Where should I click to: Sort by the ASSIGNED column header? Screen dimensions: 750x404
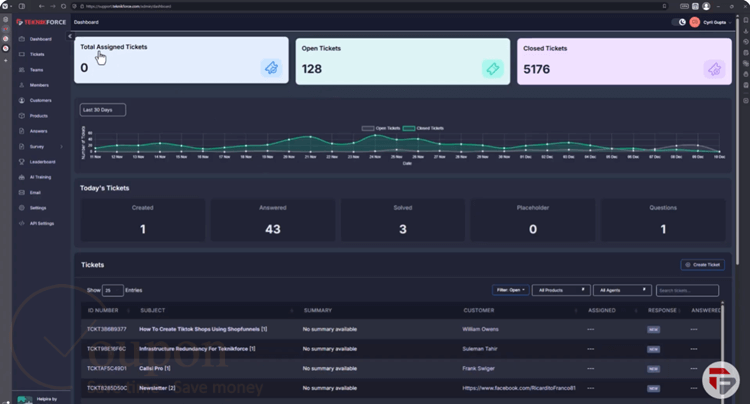(602, 310)
